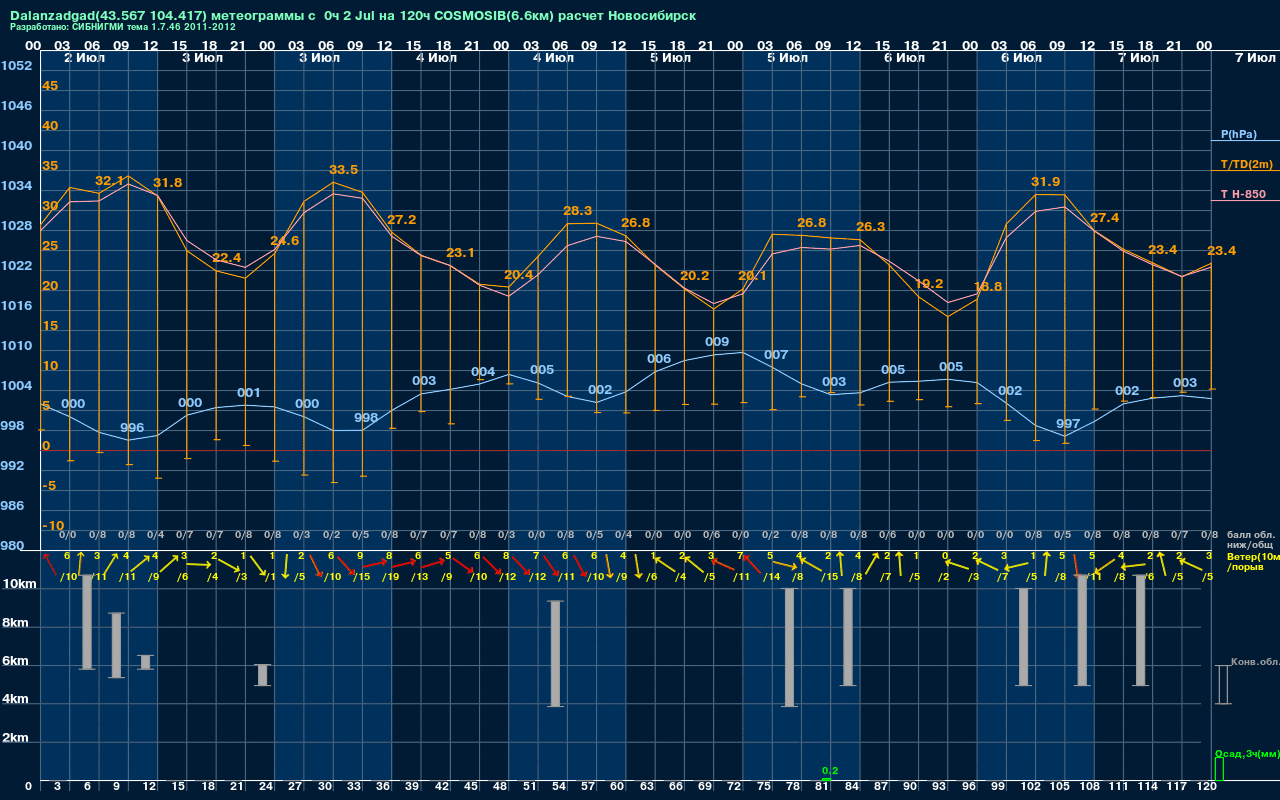This screenshot has width=1280, height=800.
Task: Click forecast hour 120 on the bottom axis
Action: click(x=1206, y=788)
